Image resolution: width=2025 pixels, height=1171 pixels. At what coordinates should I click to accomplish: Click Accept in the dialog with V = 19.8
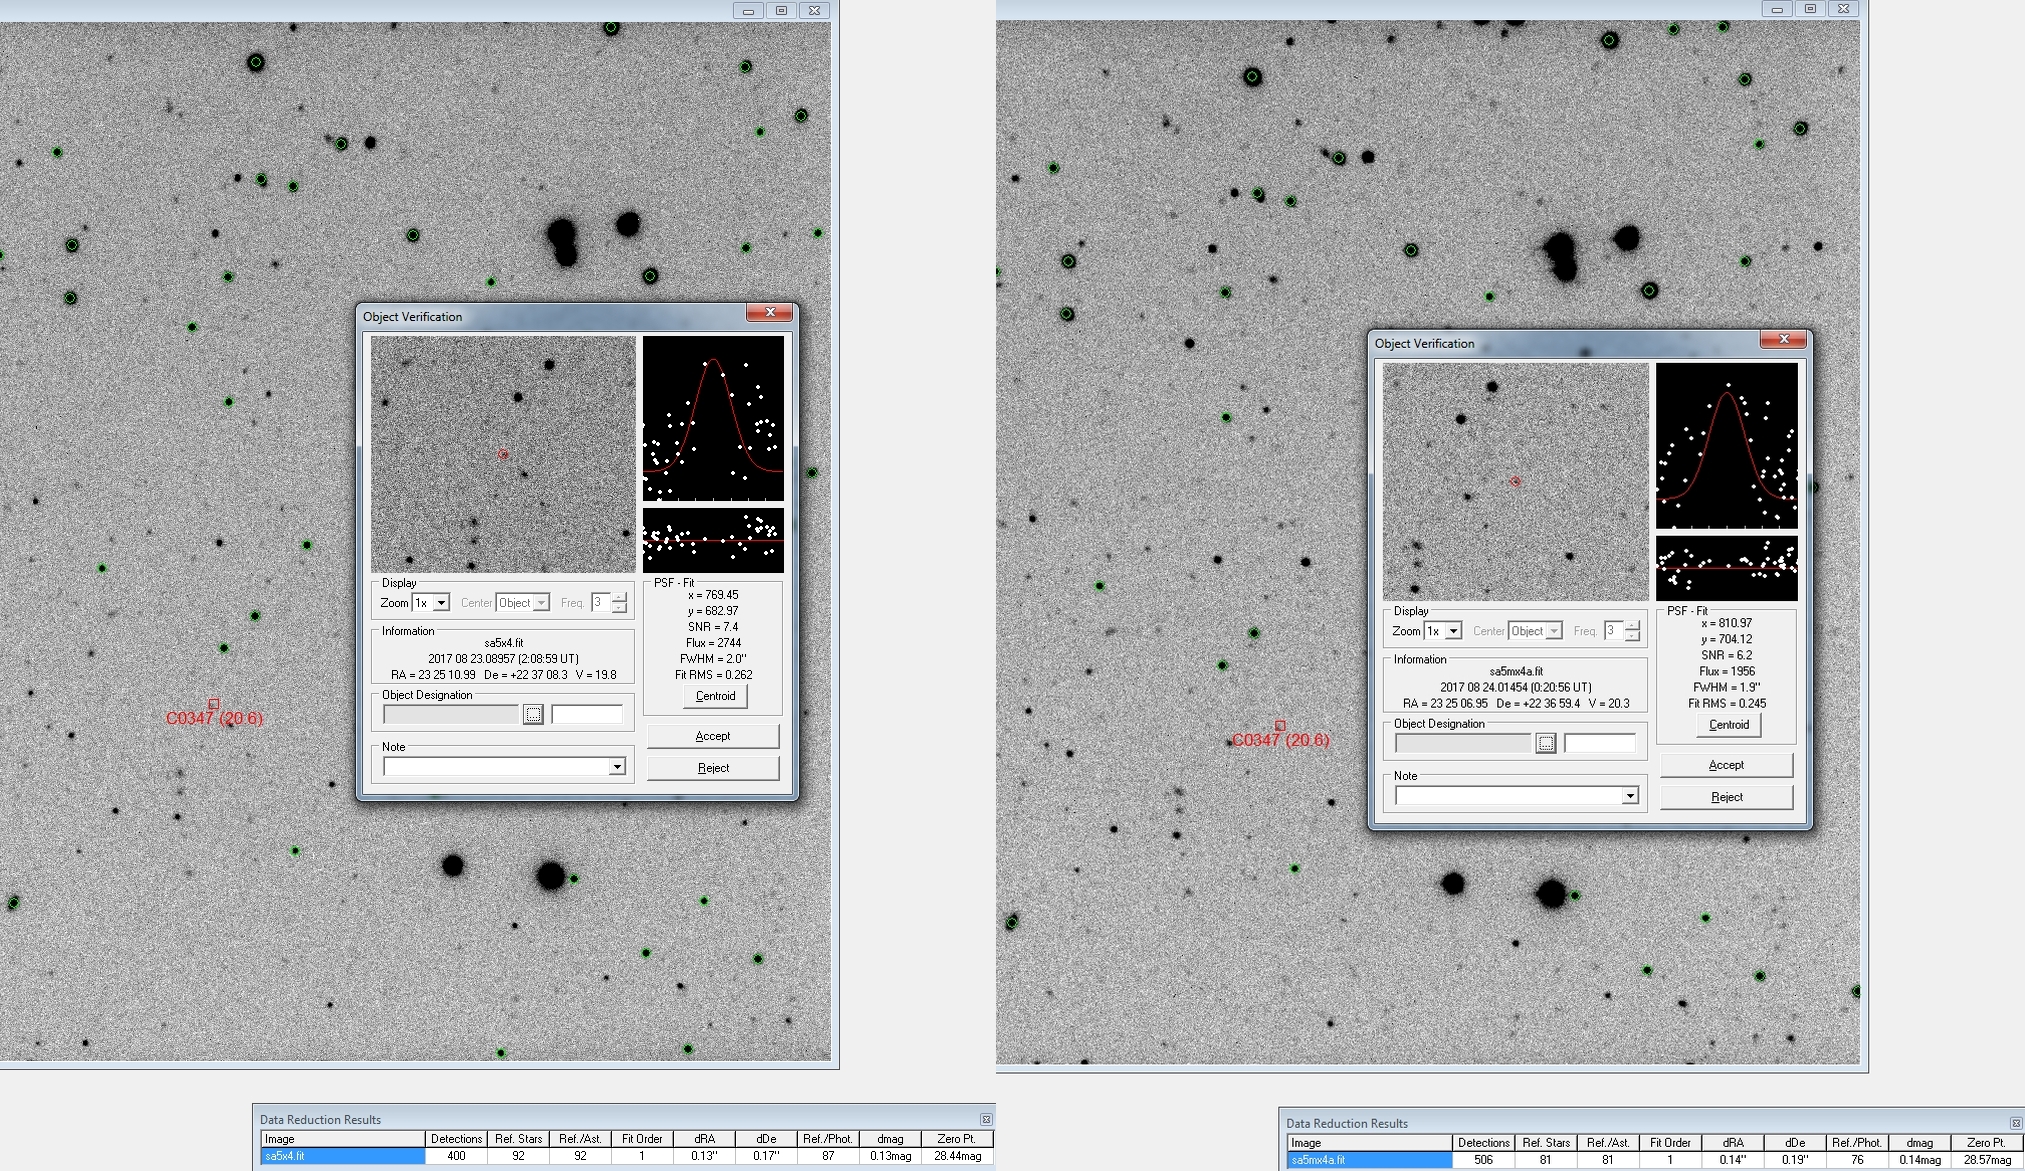(x=712, y=736)
